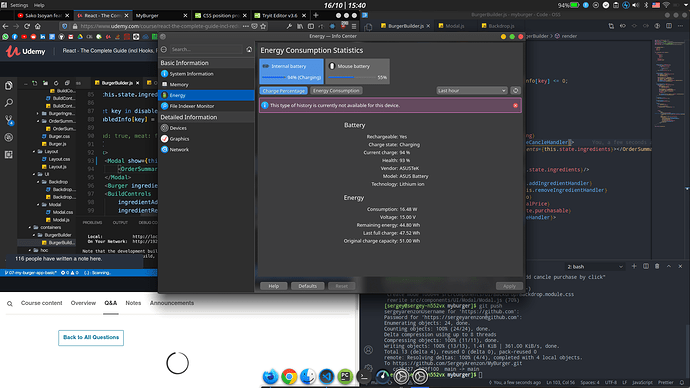
Task: Open Layout.js file in explorer
Action: coord(55,167)
